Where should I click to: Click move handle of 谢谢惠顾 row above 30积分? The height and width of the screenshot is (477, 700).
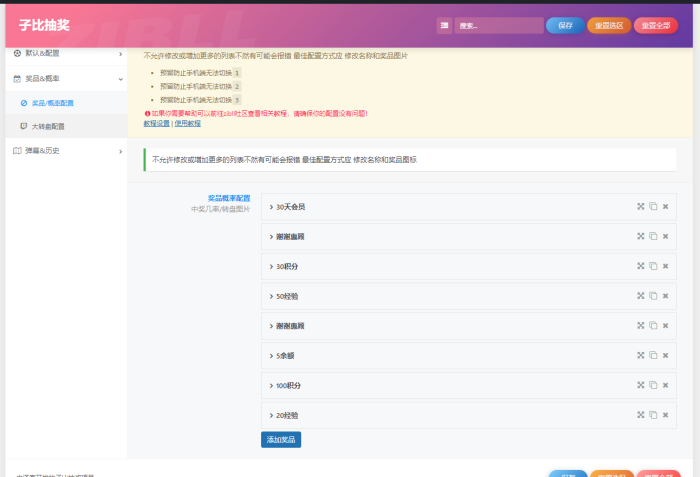[x=641, y=236]
